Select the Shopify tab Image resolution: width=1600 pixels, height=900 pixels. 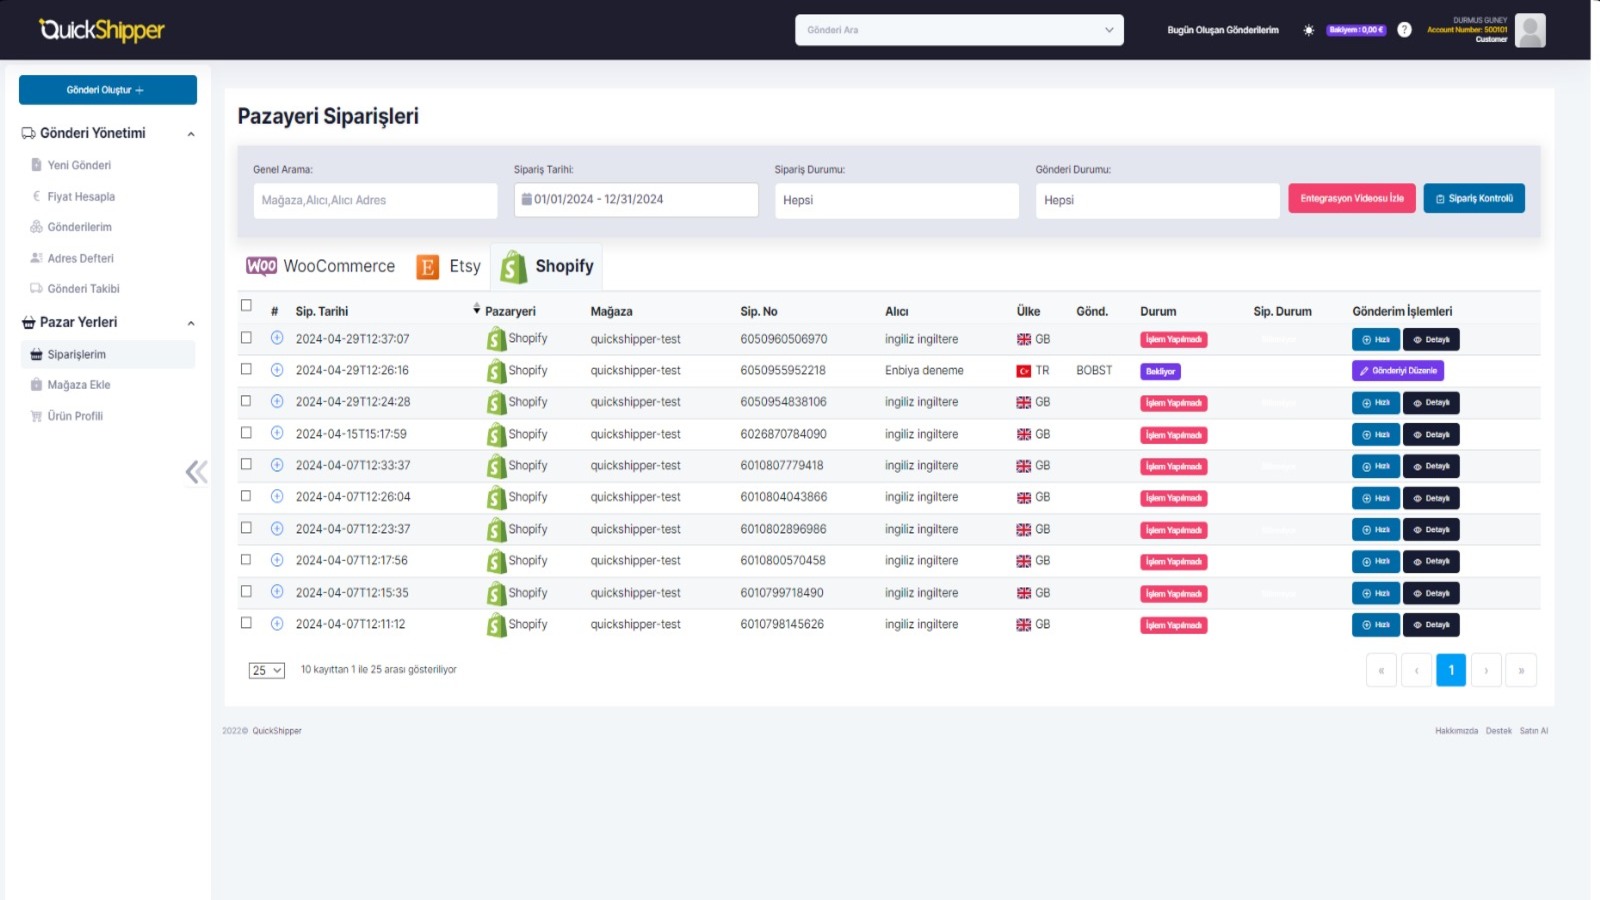tap(547, 266)
